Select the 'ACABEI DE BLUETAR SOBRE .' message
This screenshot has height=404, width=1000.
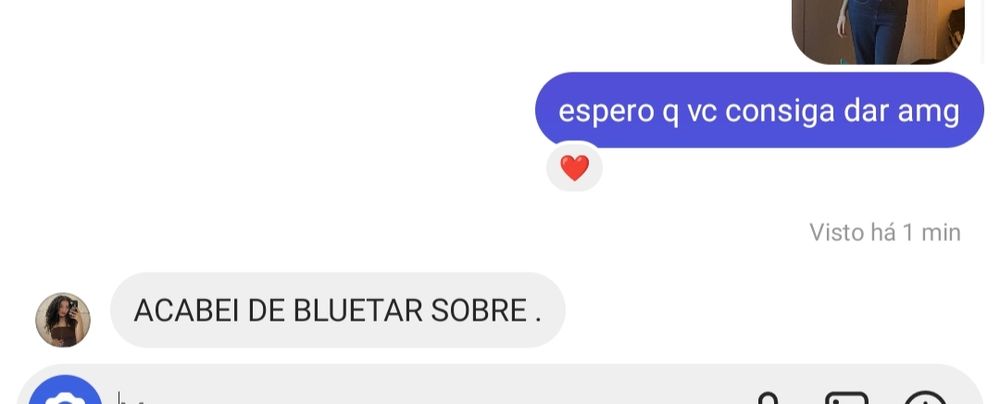[x=337, y=310]
